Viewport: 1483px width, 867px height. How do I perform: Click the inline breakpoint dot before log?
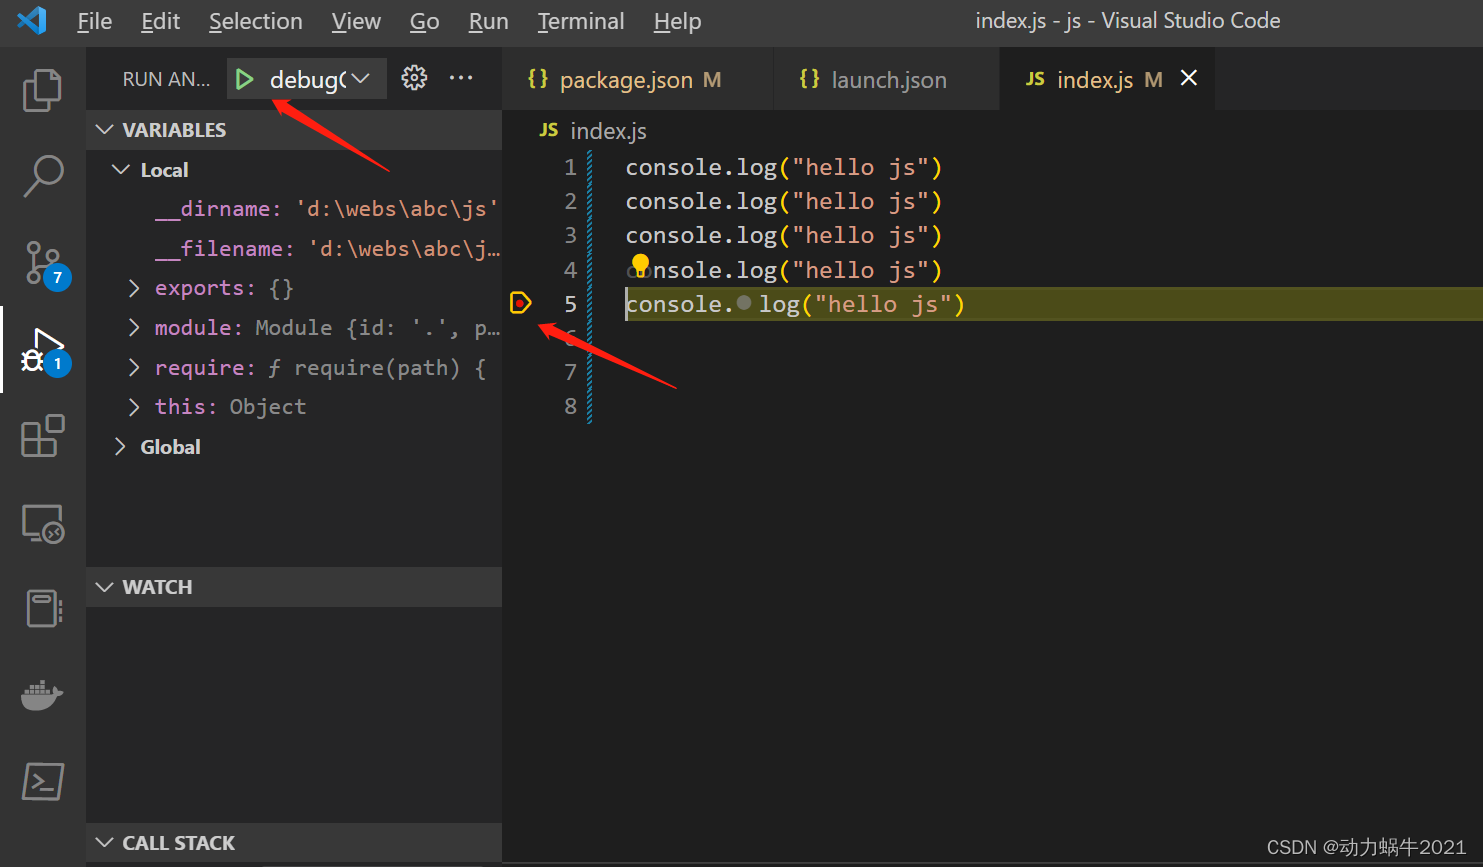point(744,302)
